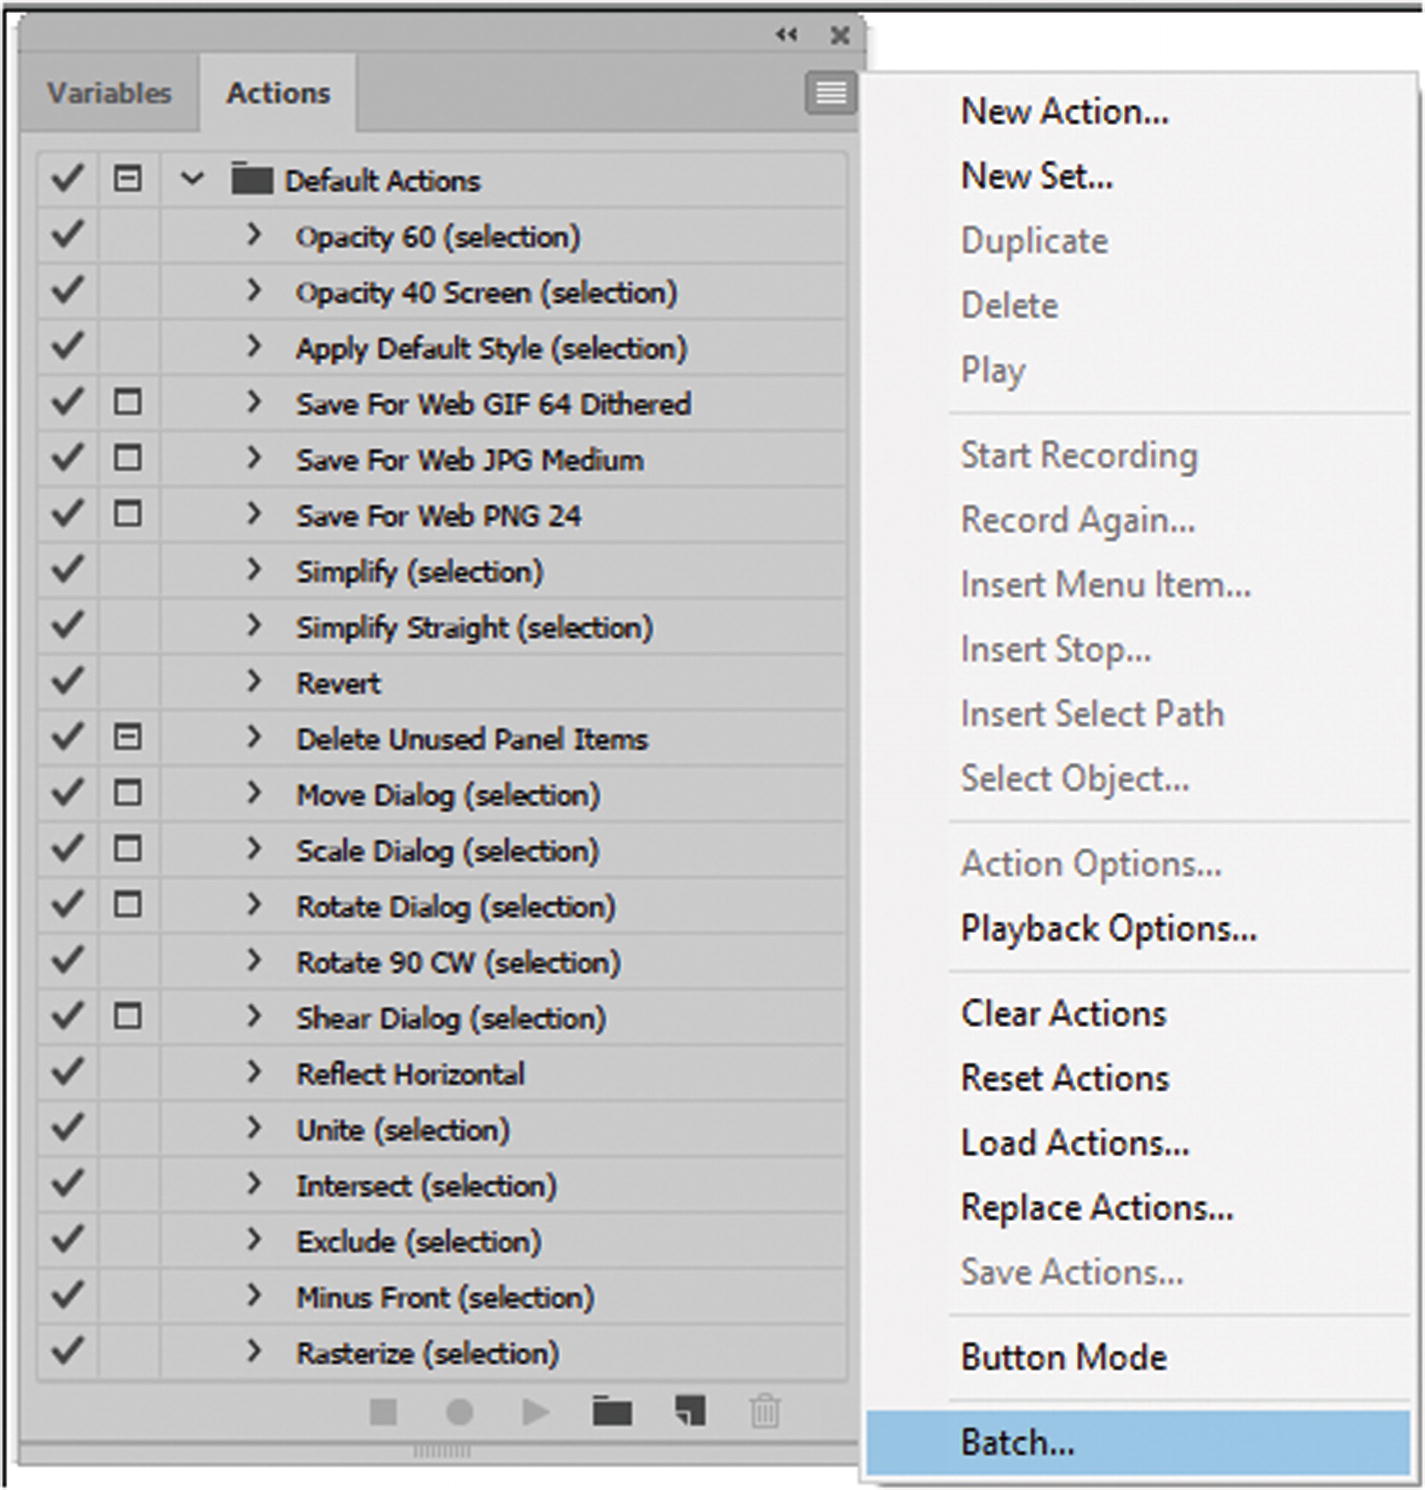Click the Stop Playing/Recording icon

click(x=383, y=1412)
